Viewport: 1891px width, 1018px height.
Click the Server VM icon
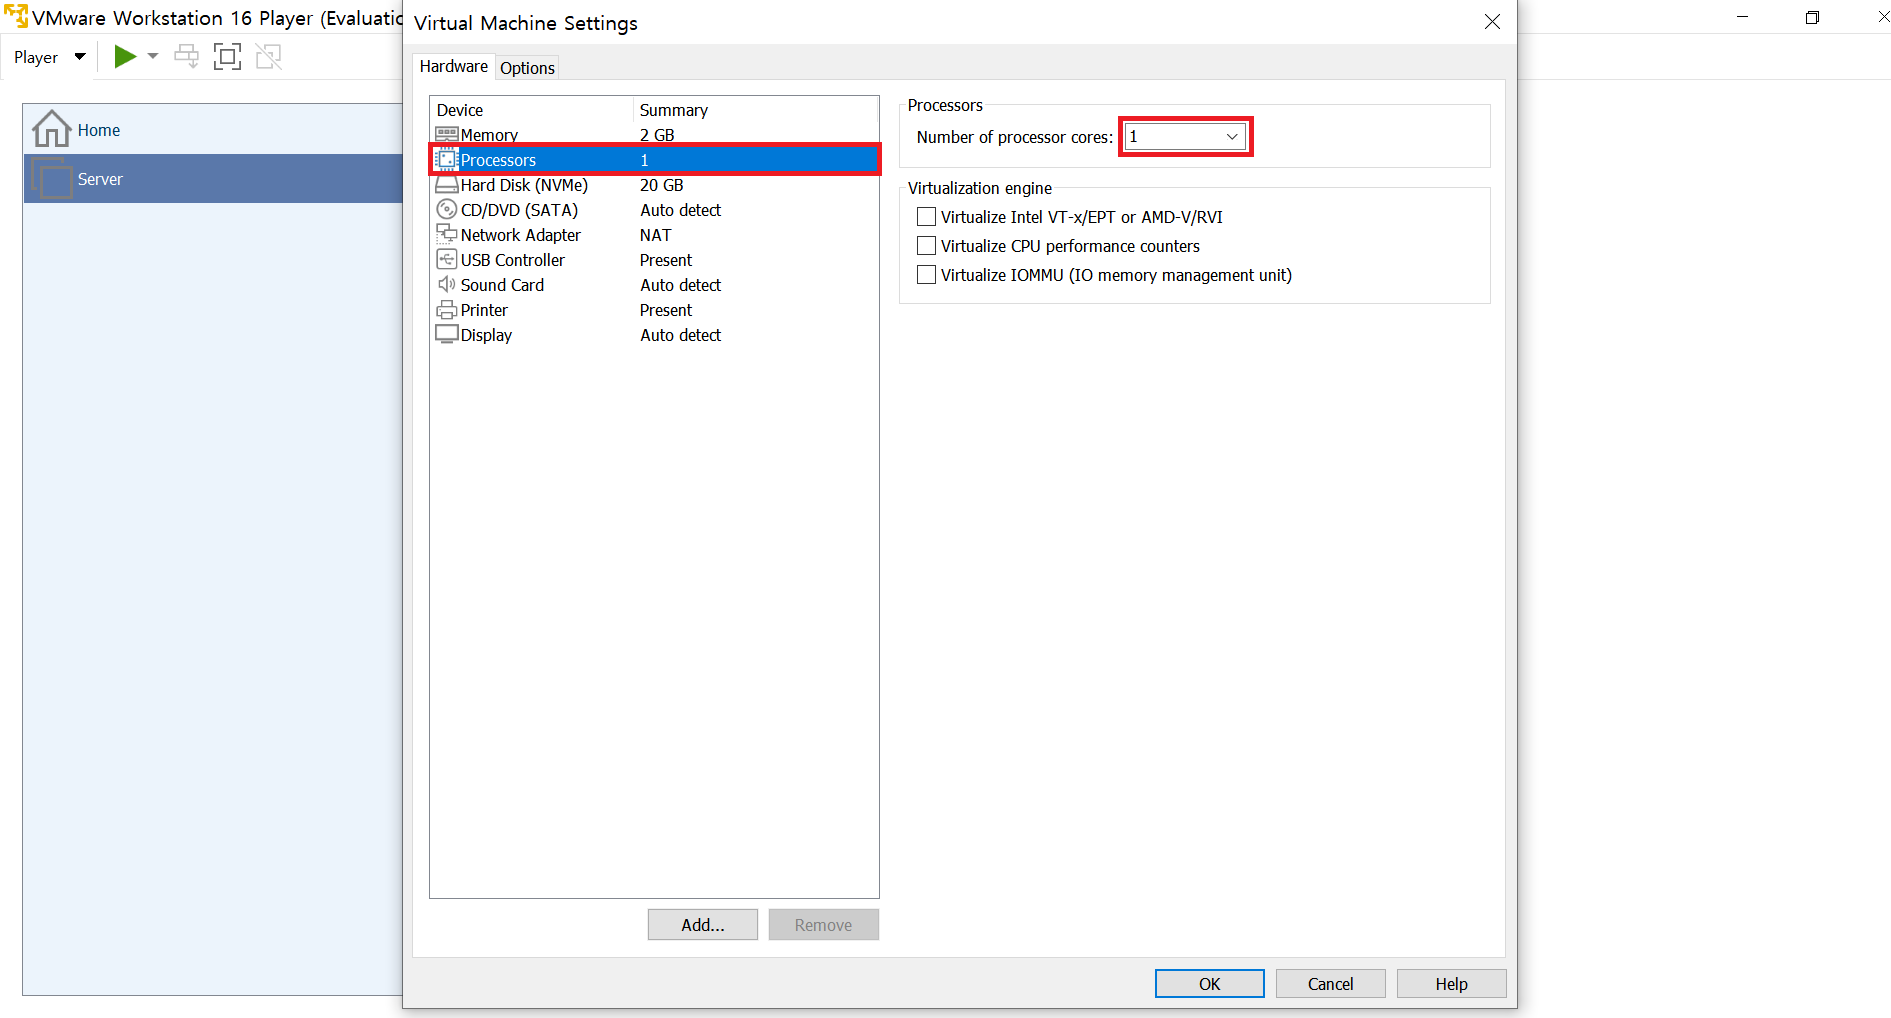click(52, 179)
